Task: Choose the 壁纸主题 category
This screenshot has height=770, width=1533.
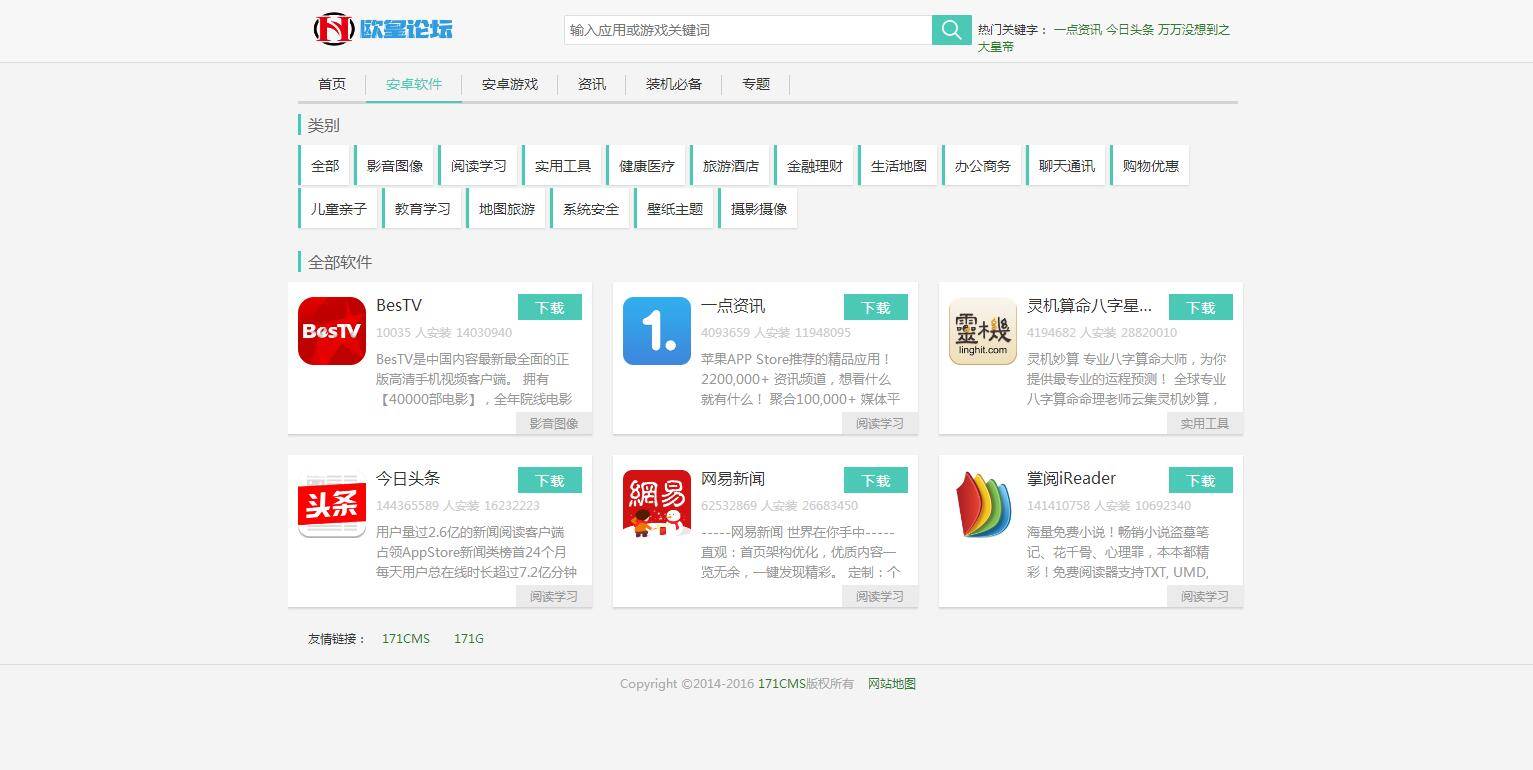Action: click(675, 209)
